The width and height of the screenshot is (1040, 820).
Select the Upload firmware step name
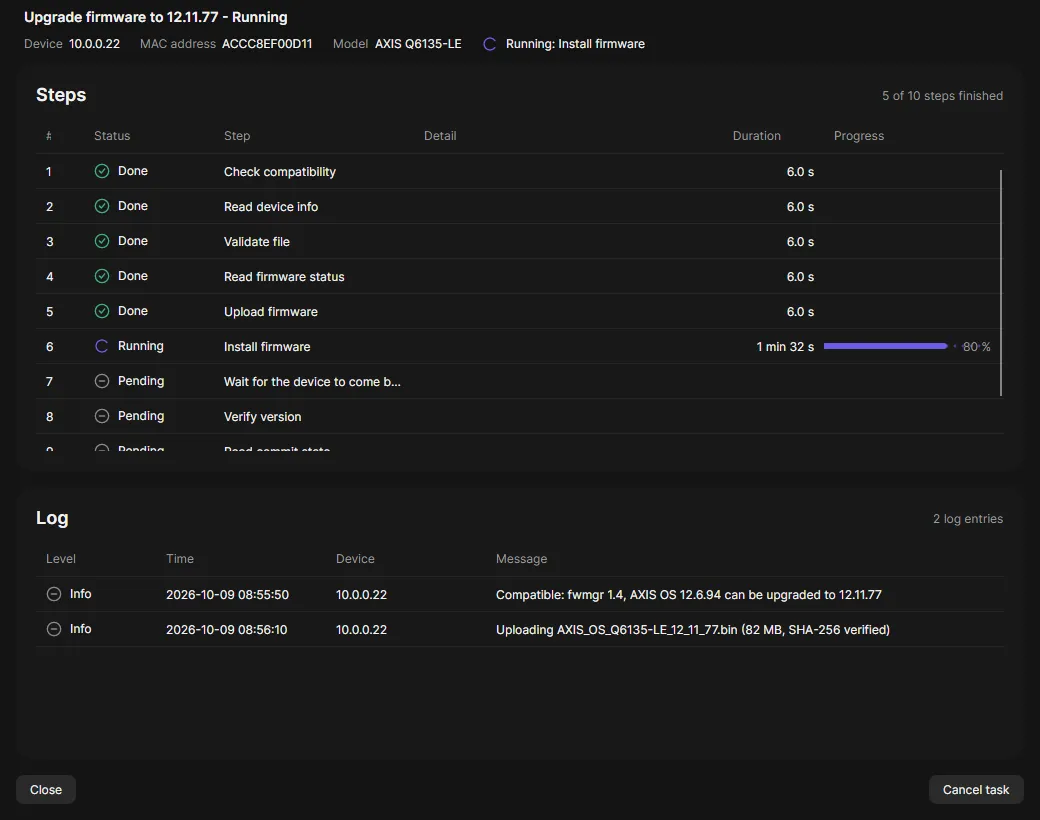pos(271,312)
